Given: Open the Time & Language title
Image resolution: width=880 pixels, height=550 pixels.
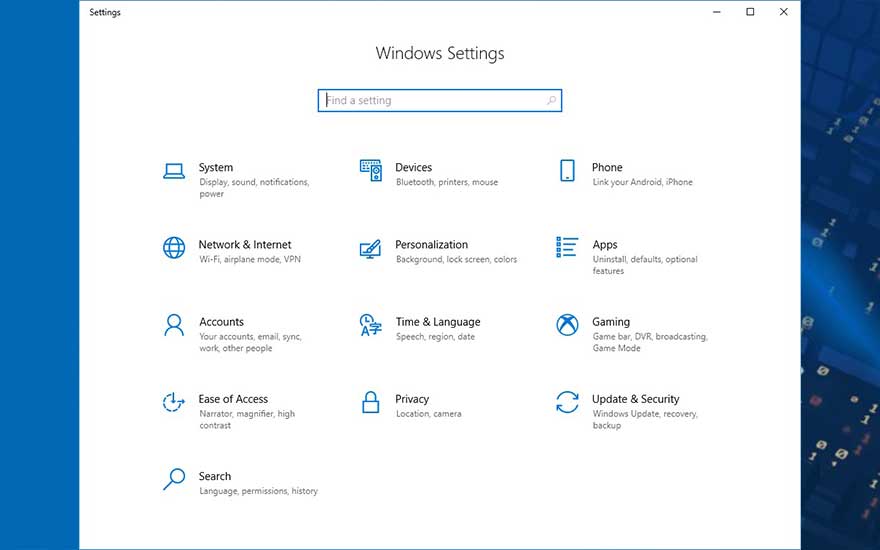Looking at the screenshot, I should point(438,322).
